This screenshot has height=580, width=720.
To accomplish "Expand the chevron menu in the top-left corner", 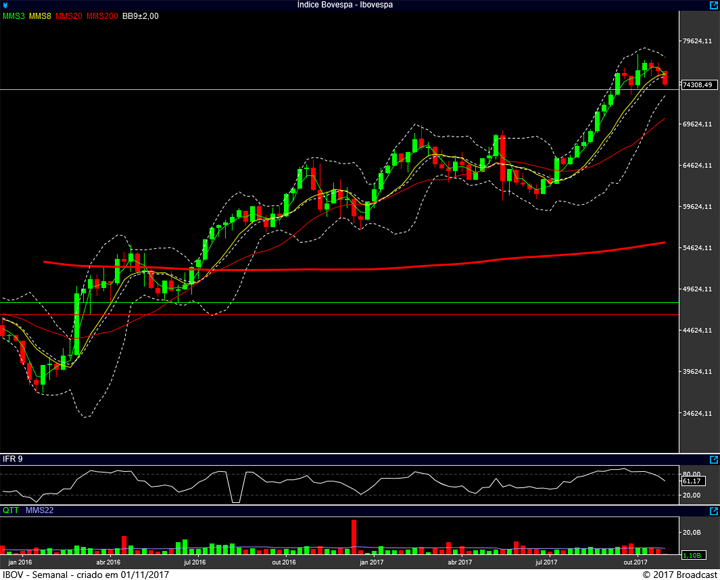I will pos(6,5).
